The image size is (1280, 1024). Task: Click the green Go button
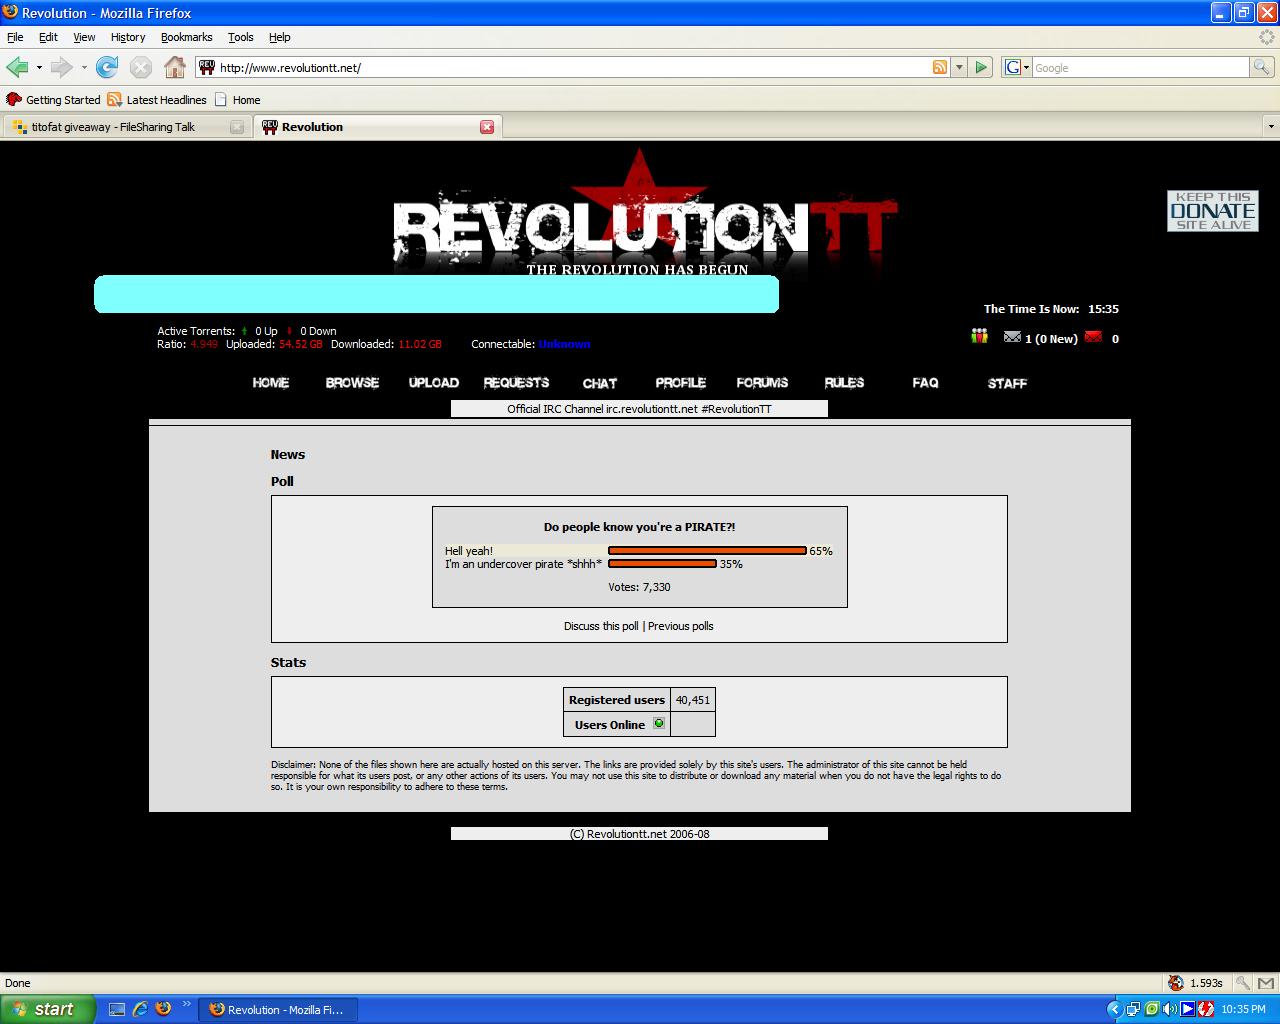[981, 67]
